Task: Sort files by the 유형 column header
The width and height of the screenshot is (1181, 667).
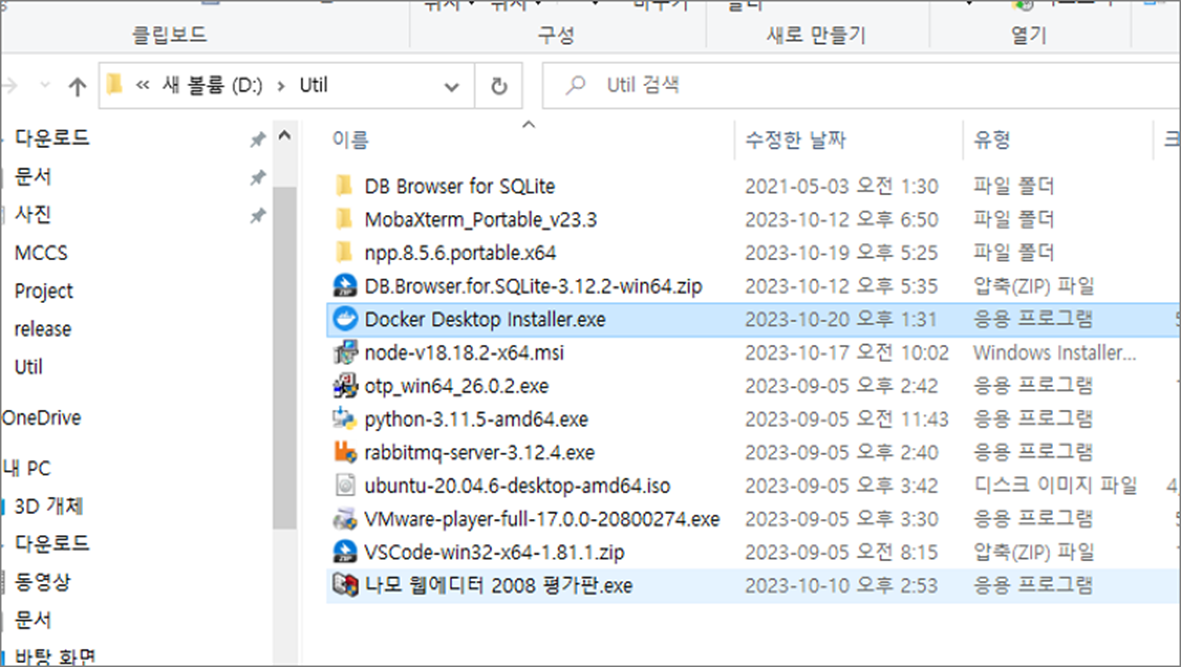Action: [x=991, y=139]
